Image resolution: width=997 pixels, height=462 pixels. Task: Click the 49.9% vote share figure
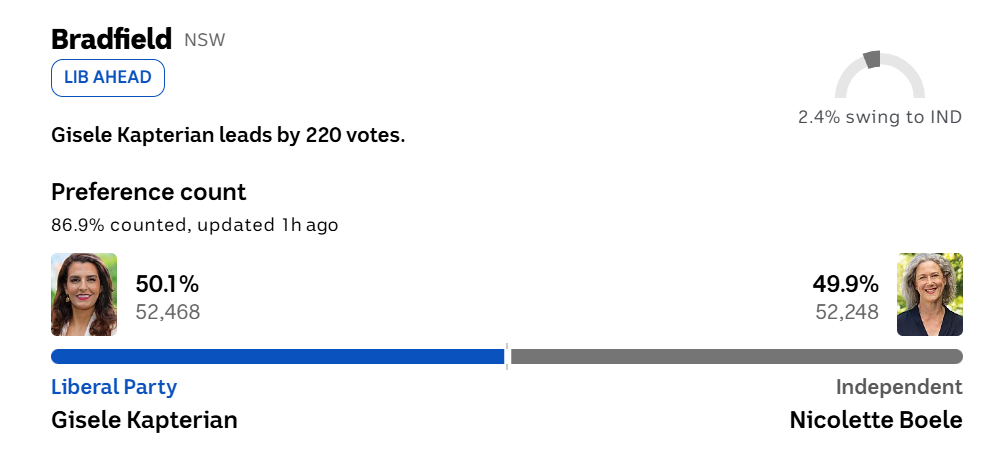click(846, 284)
